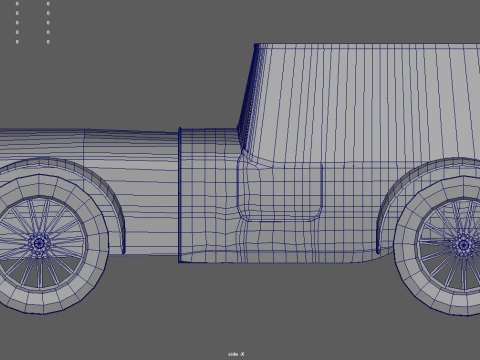Image resolution: width=480 pixels, height=360 pixels.
Task: Select the long hood mesh
Action: click(x=88, y=192)
